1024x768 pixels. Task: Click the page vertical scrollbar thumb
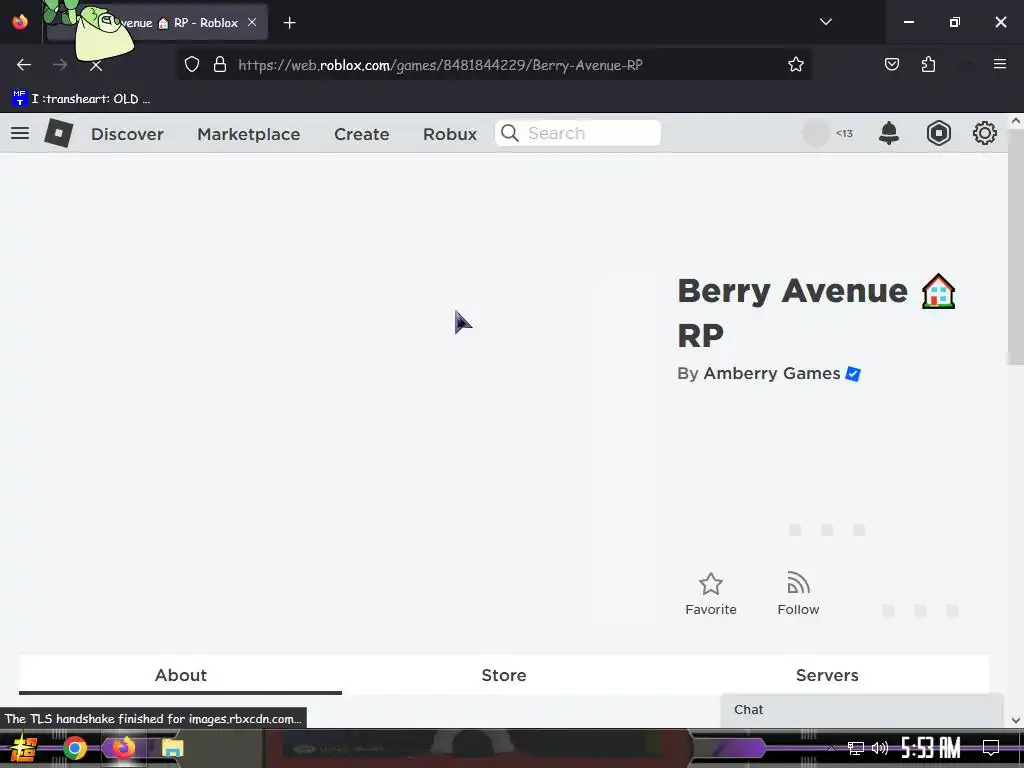pyautogui.click(x=1016, y=247)
